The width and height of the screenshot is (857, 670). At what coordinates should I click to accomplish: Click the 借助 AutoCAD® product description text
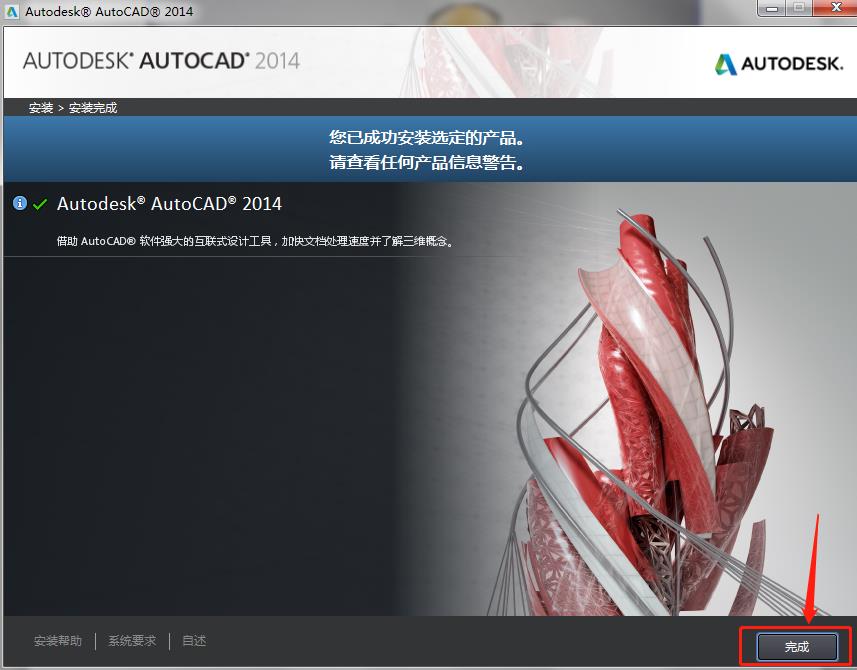tap(255, 241)
